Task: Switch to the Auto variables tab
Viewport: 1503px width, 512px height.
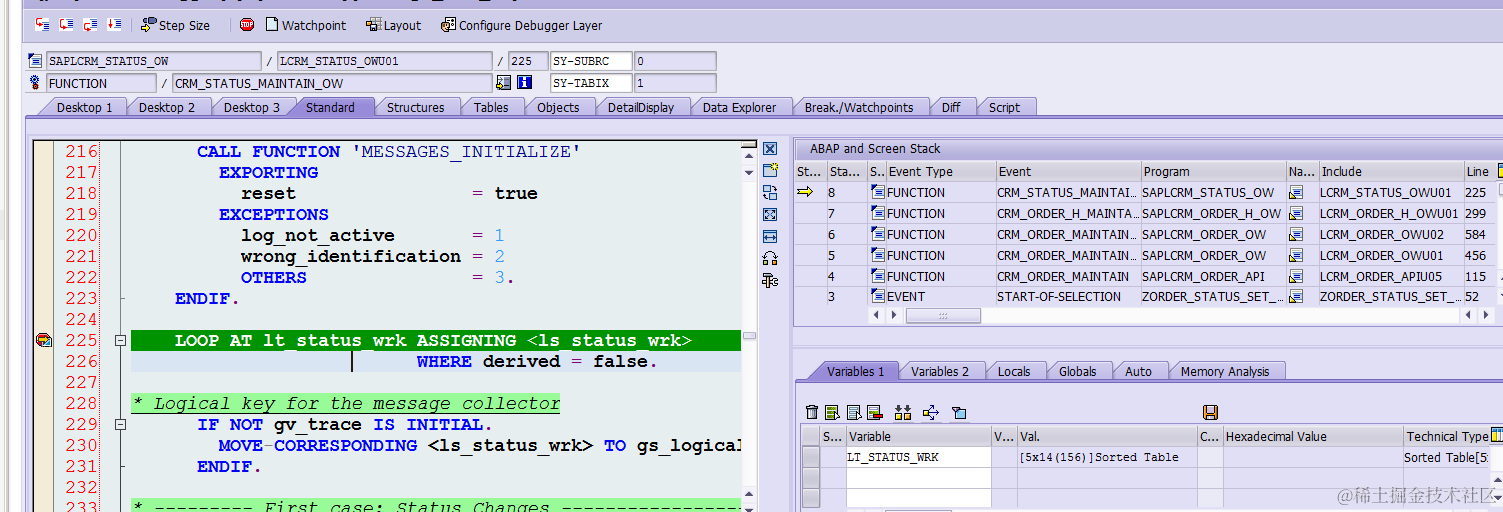Action: coord(1138,371)
